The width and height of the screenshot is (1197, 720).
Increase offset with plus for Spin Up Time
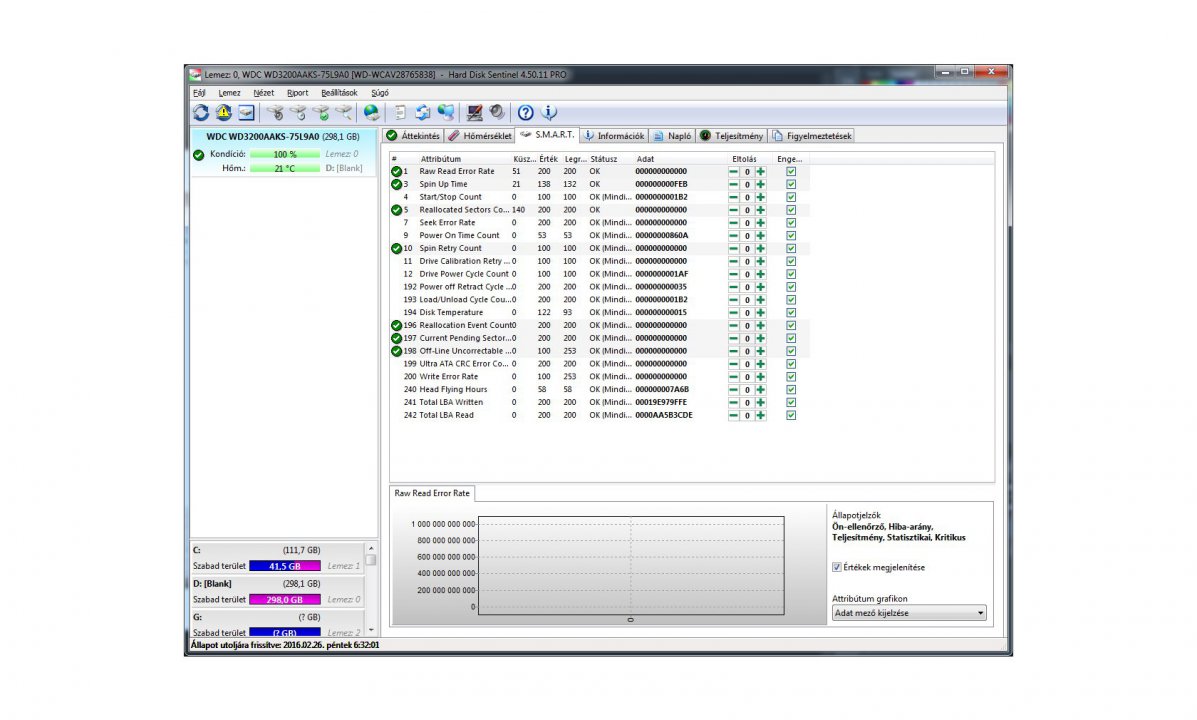760,184
